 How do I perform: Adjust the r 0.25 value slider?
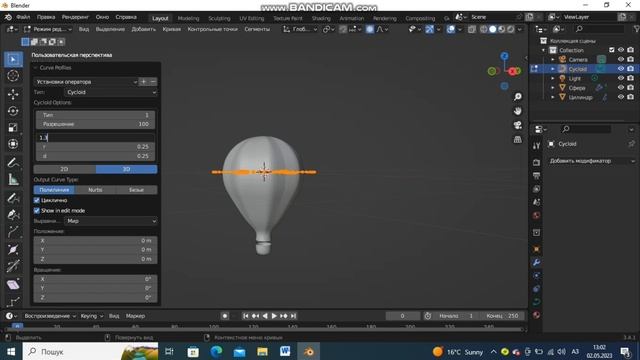pyautogui.click(x=95, y=147)
